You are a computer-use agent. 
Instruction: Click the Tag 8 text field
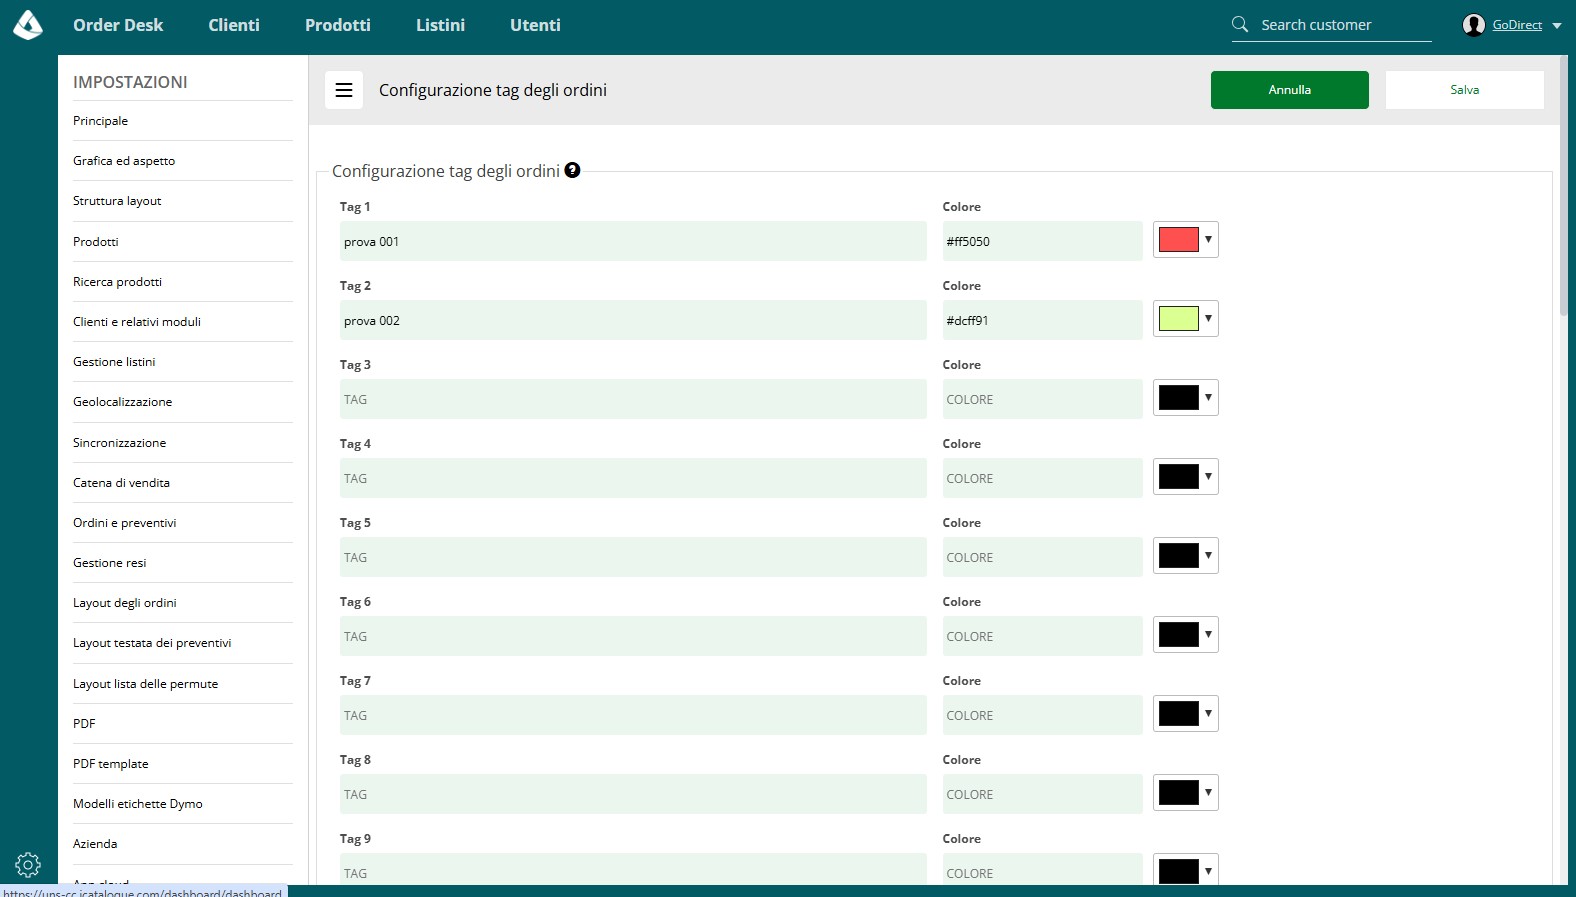click(x=633, y=794)
